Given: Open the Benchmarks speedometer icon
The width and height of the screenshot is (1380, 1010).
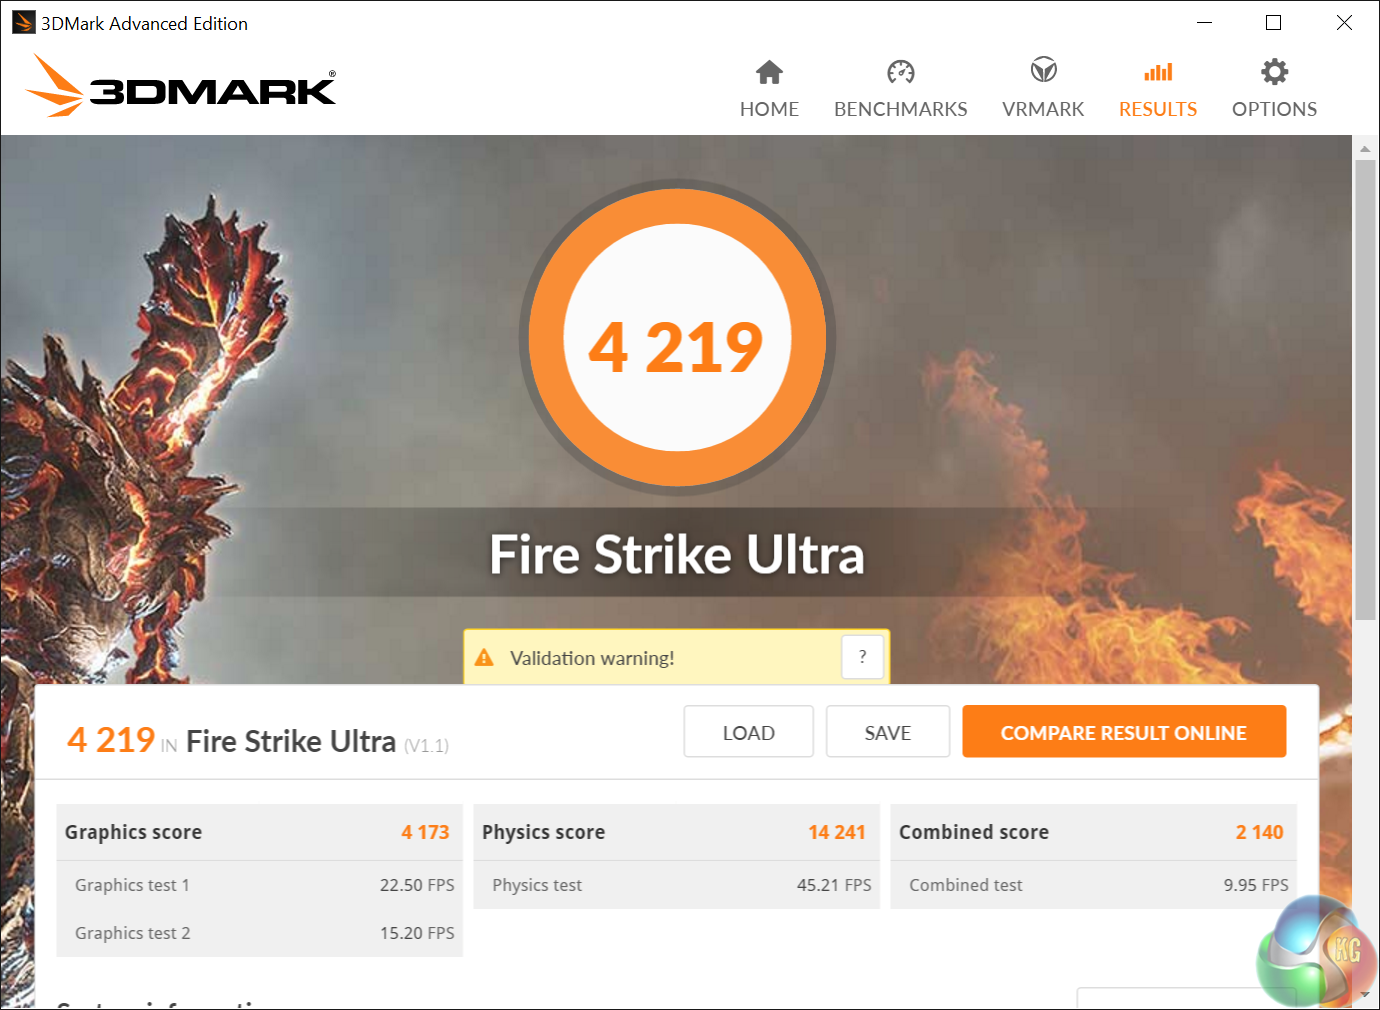Looking at the screenshot, I should [x=901, y=72].
